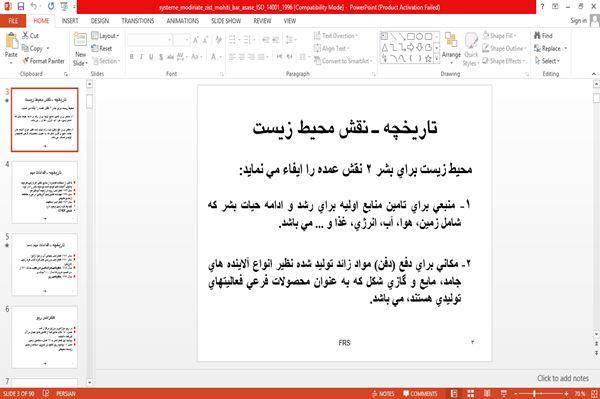Switch to the ANIMATIONS tab
The height and width of the screenshot is (399, 600).
[x=183, y=21]
